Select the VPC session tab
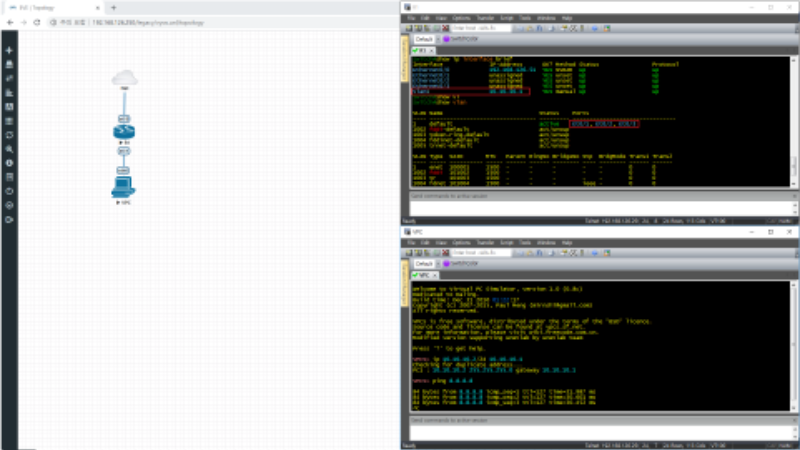This screenshot has height=450, width=800. pyautogui.click(x=423, y=273)
